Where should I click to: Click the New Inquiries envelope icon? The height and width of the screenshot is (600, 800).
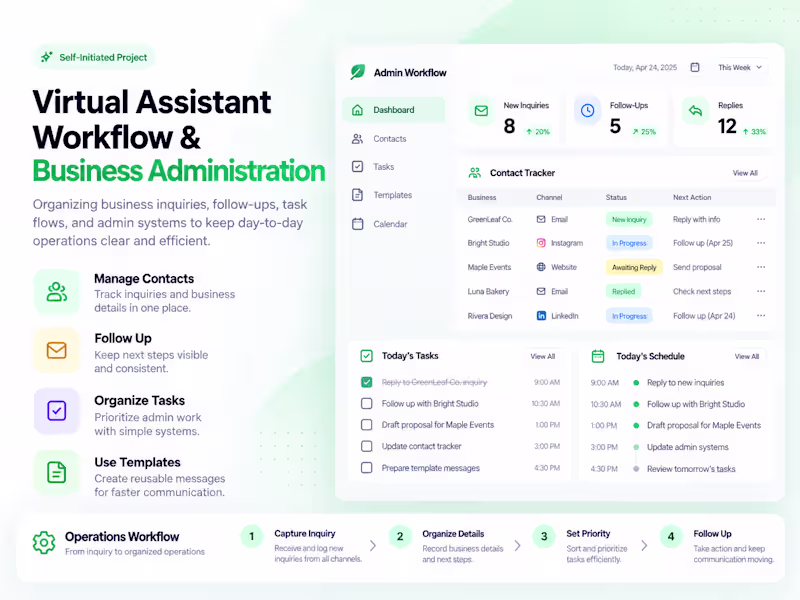point(481,111)
